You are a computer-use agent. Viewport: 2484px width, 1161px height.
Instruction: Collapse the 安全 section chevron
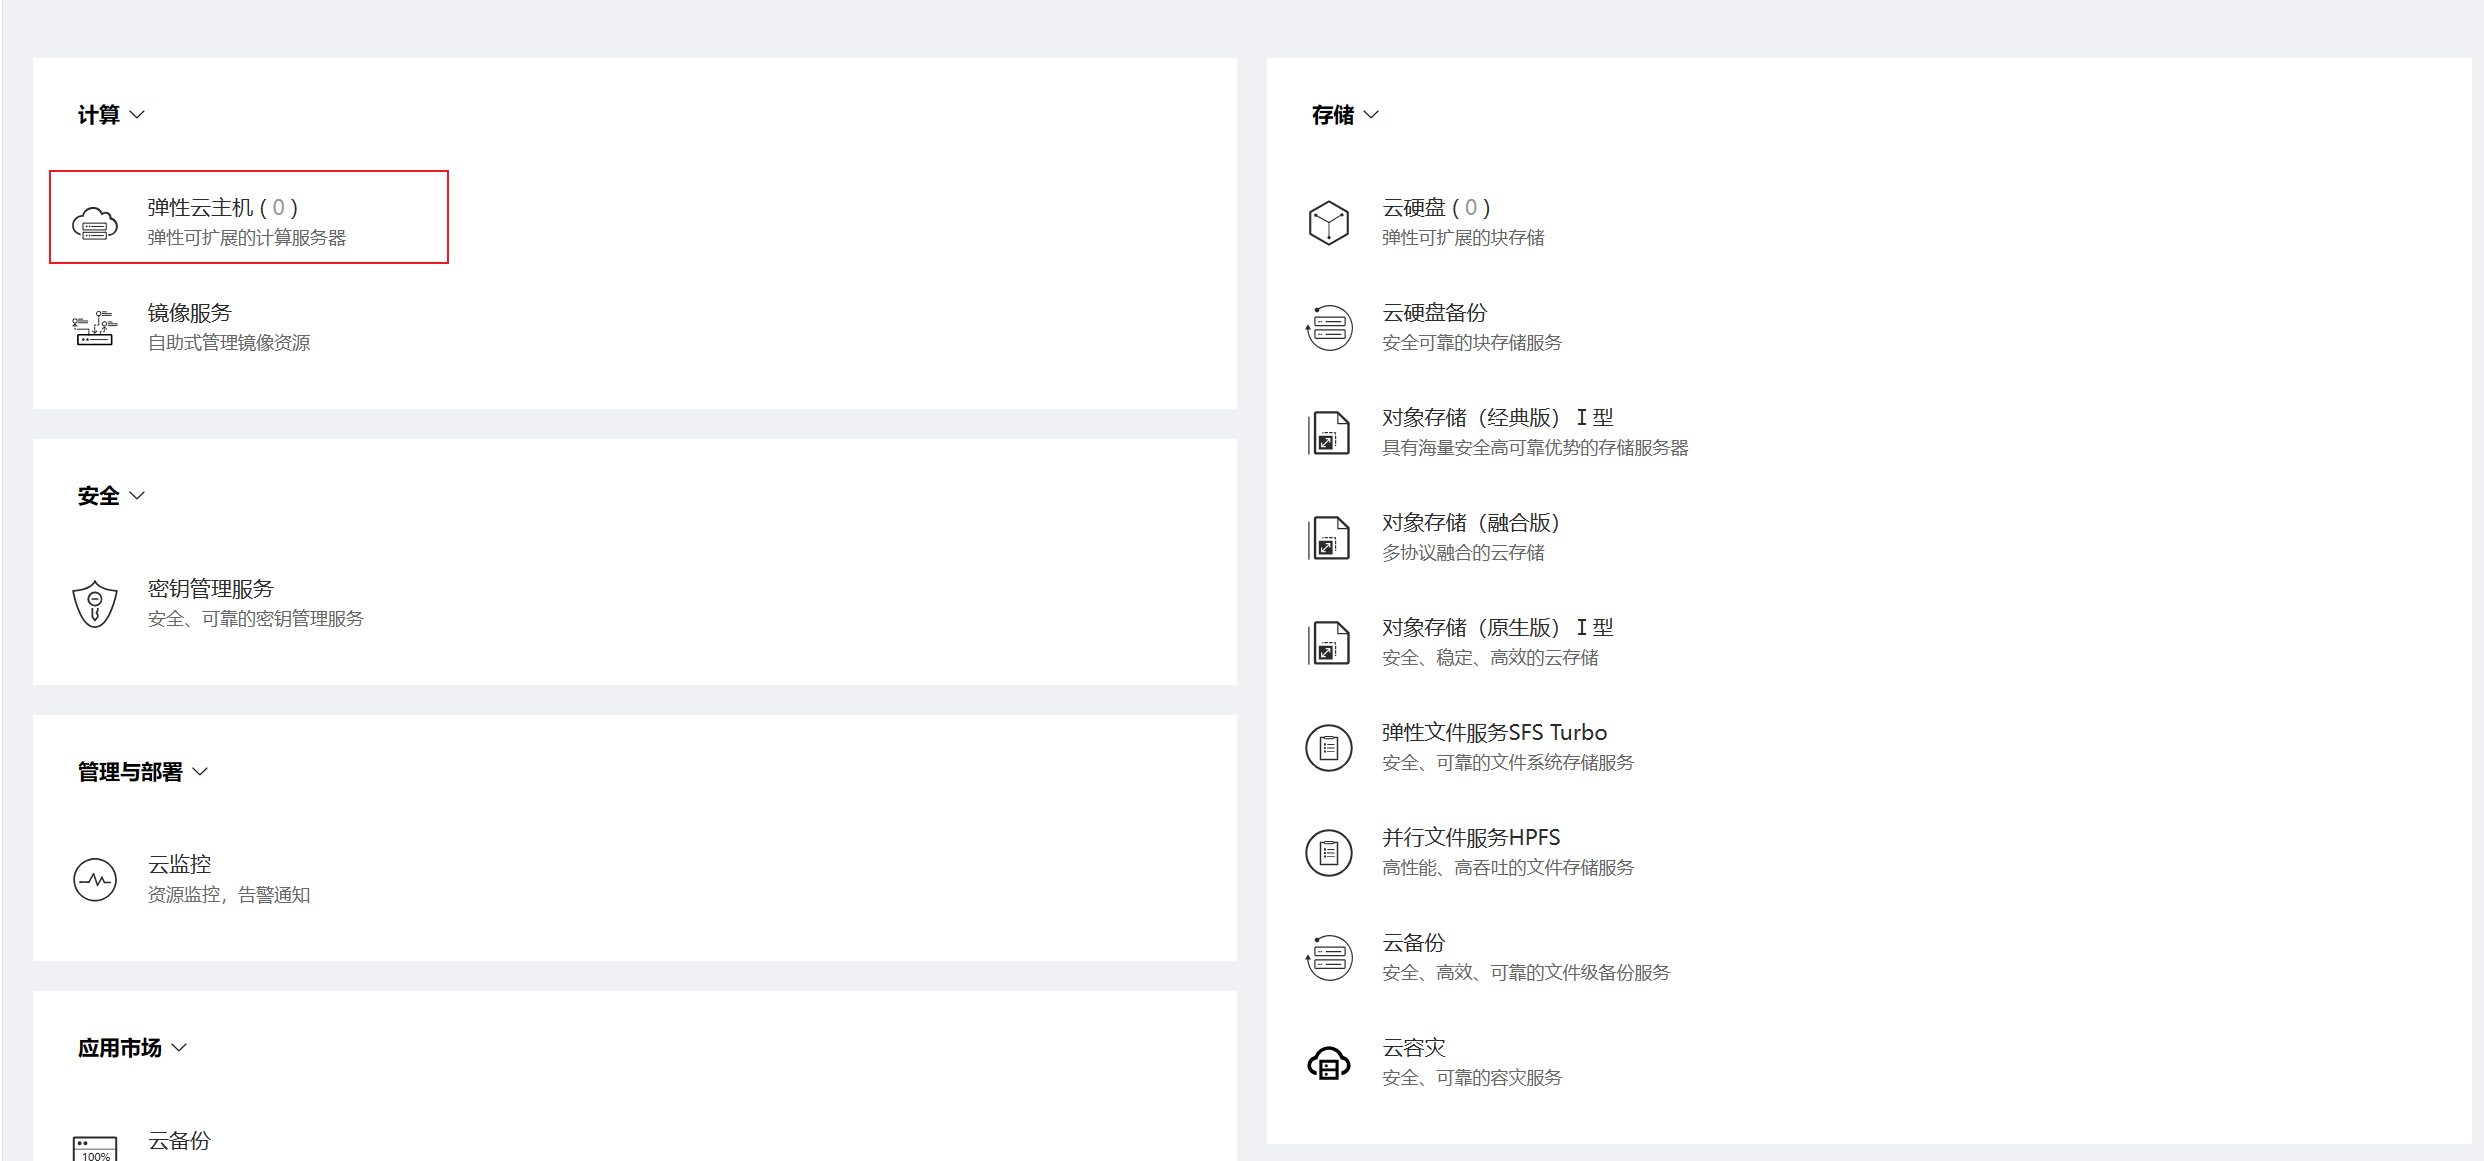[x=138, y=496]
